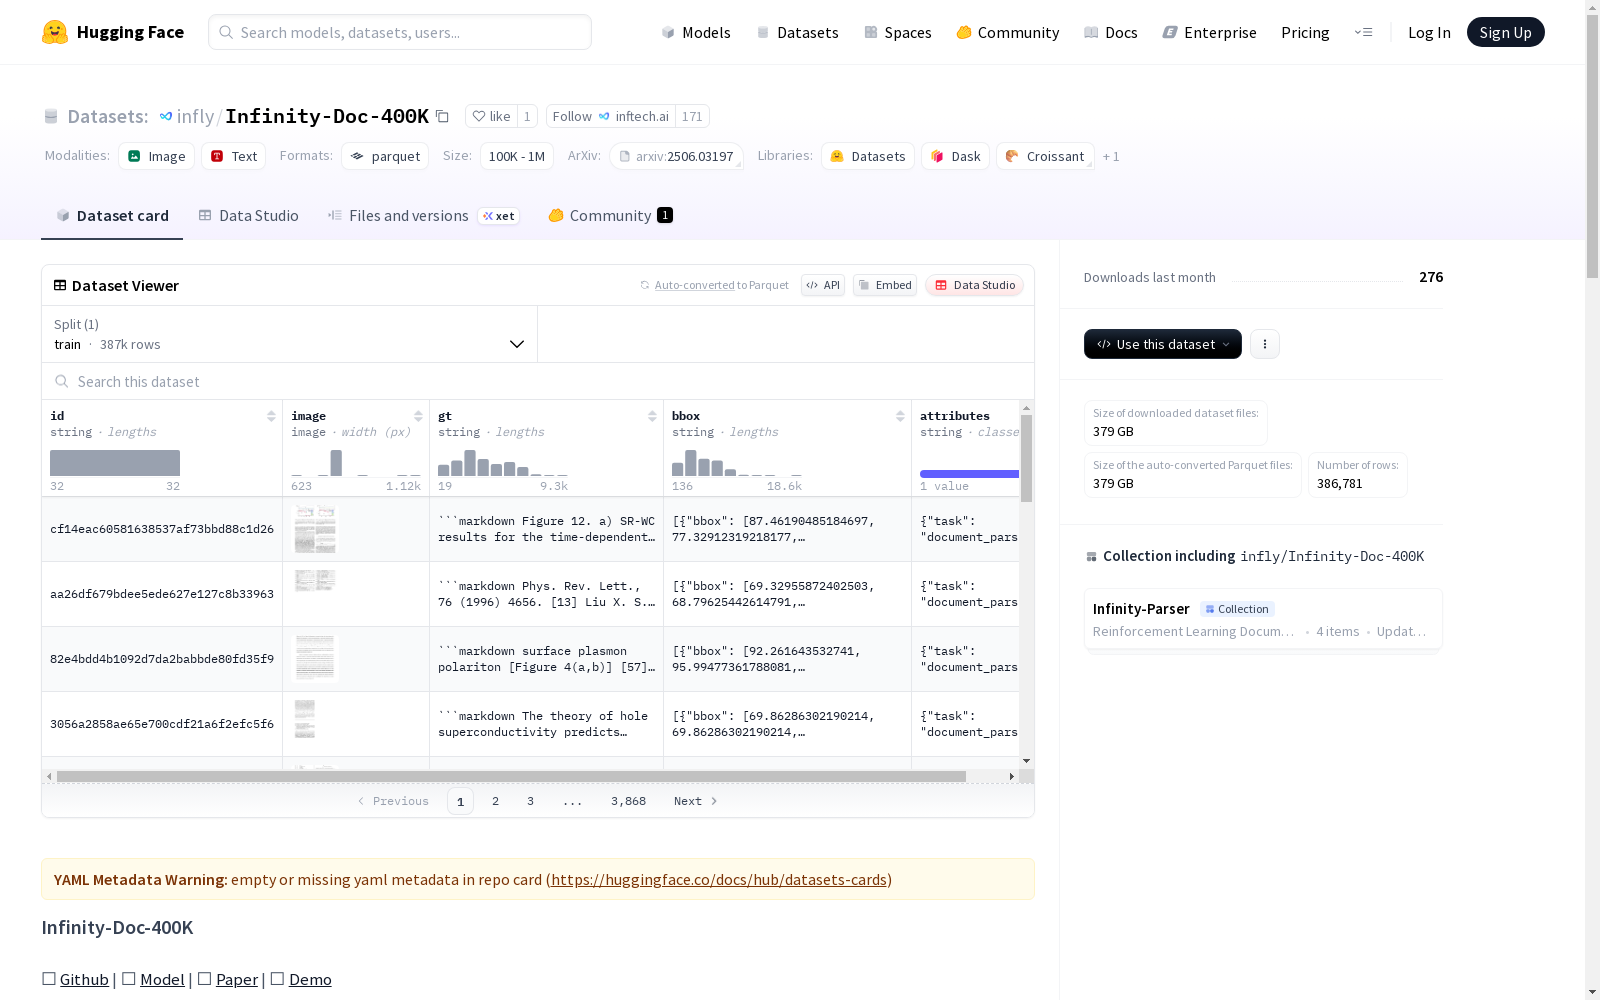This screenshot has height=1000, width=1600.
Task: Open image thumbnail for row 82e4bdd4
Action: point(315,658)
